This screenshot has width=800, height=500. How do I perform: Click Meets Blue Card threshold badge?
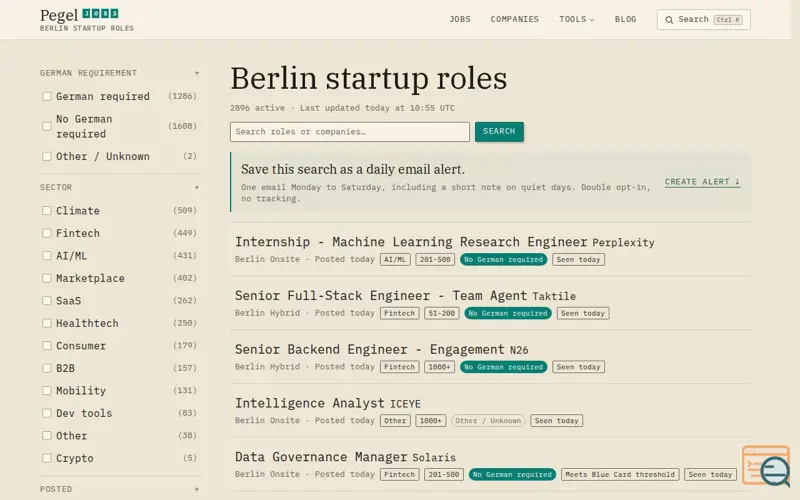coord(620,474)
